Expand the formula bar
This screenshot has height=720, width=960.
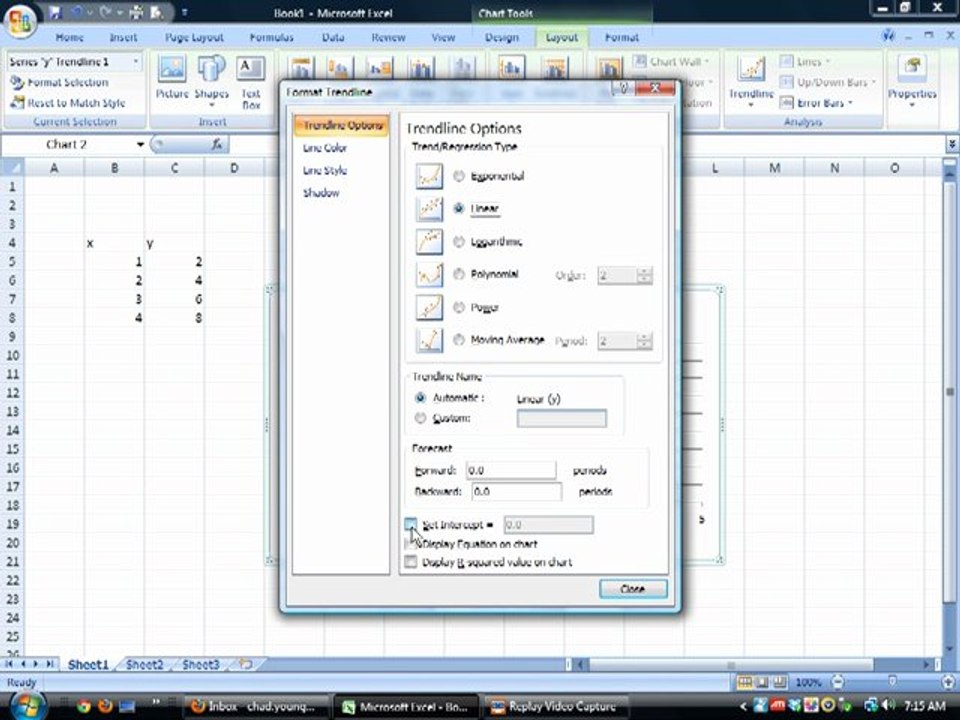pos(951,144)
